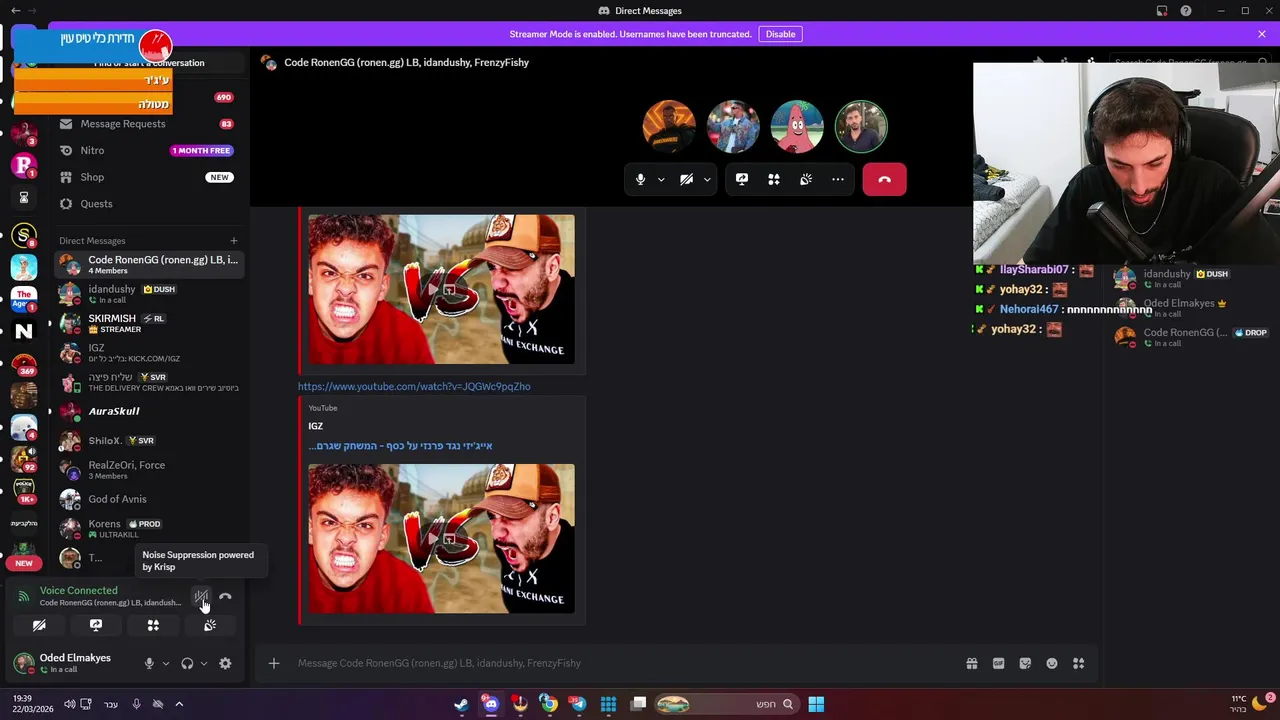Open Korens direct message
The width and height of the screenshot is (1280, 720).
point(147,528)
